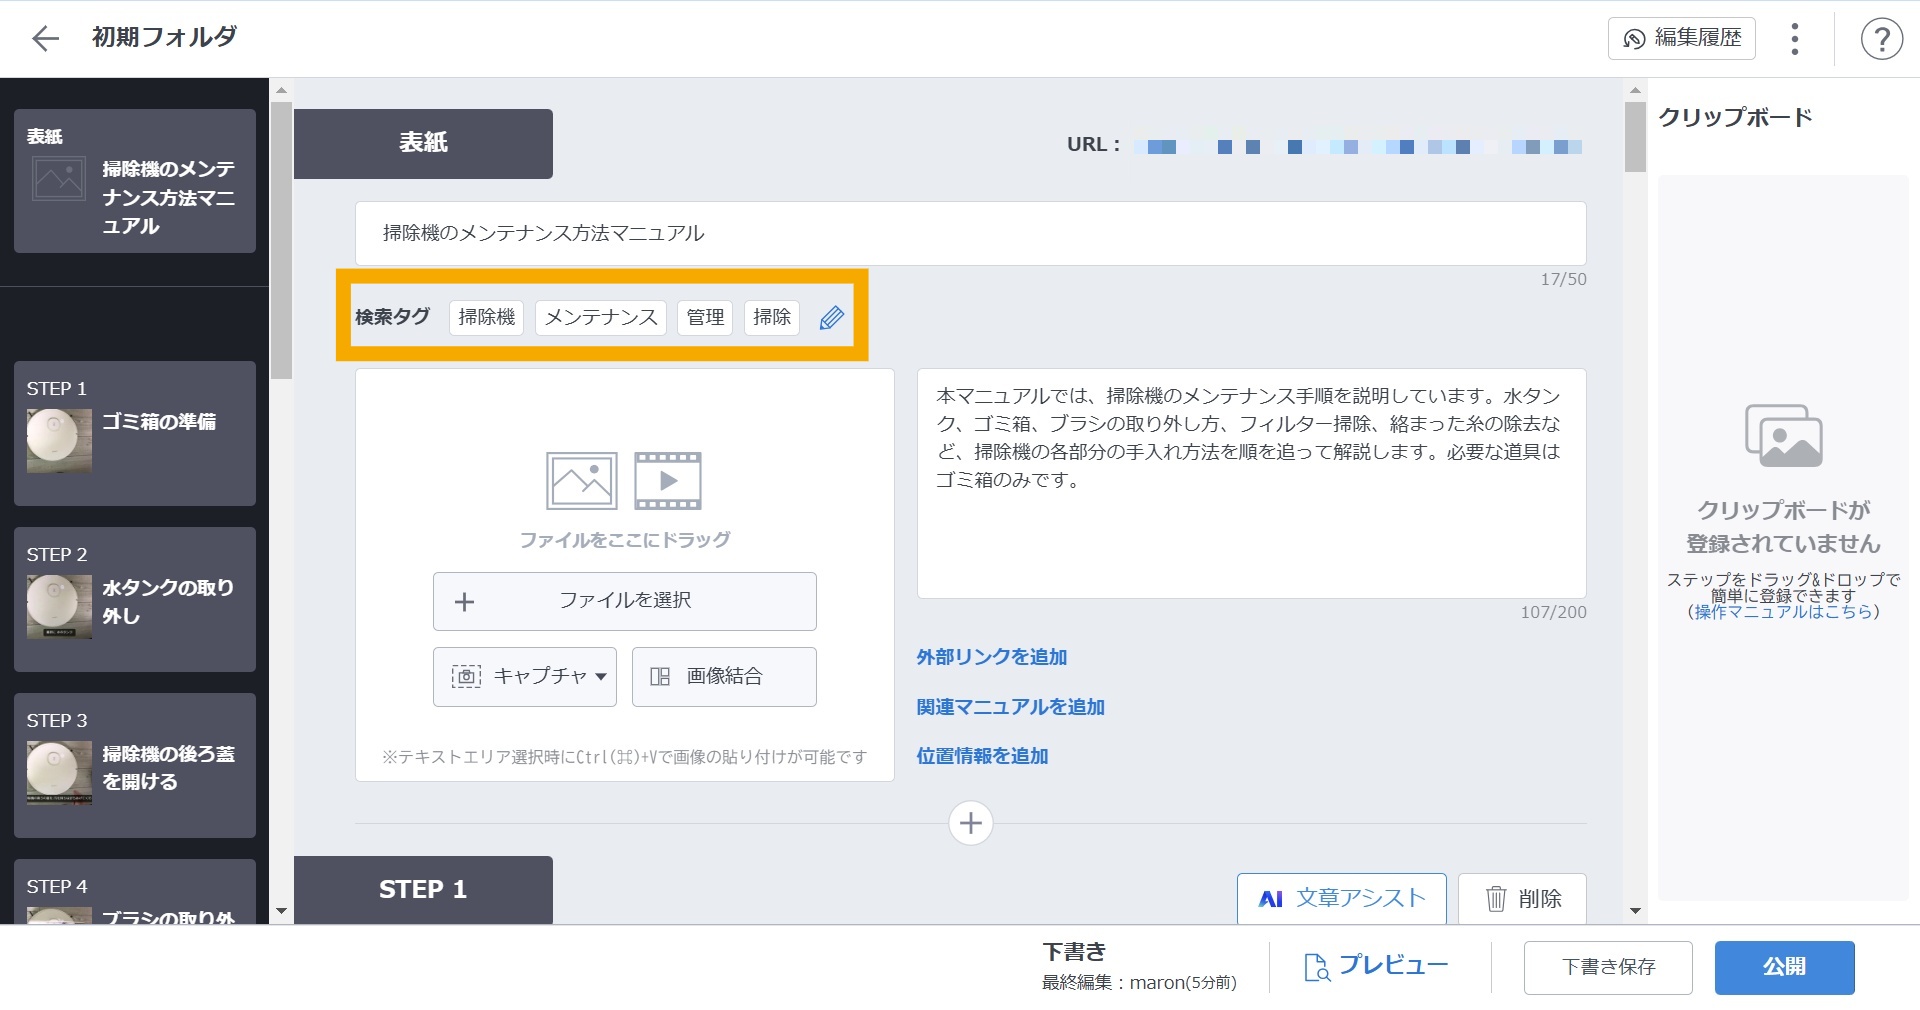Click the video placeholder icon in upload area
This screenshot has height=1010, width=1920.
click(668, 481)
